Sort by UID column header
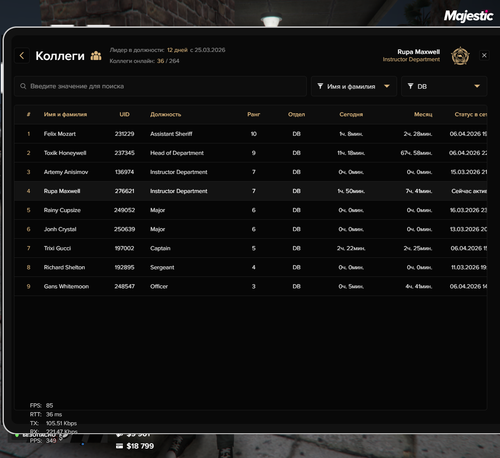 coord(124,115)
